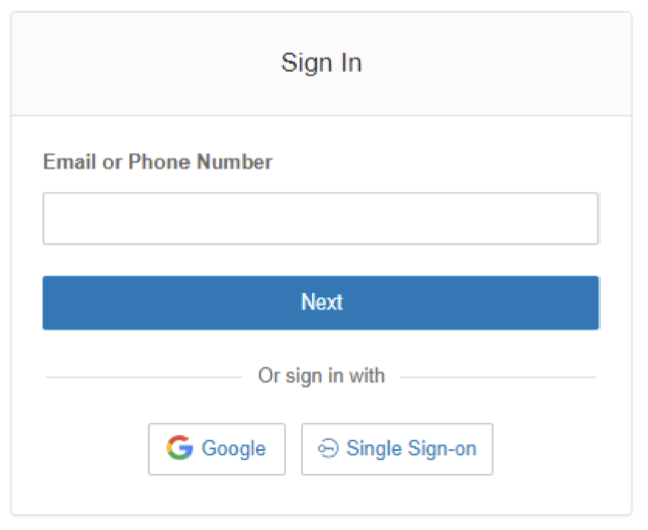Click the gray Sign In header bar
The height and width of the screenshot is (530, 648).
322,64
